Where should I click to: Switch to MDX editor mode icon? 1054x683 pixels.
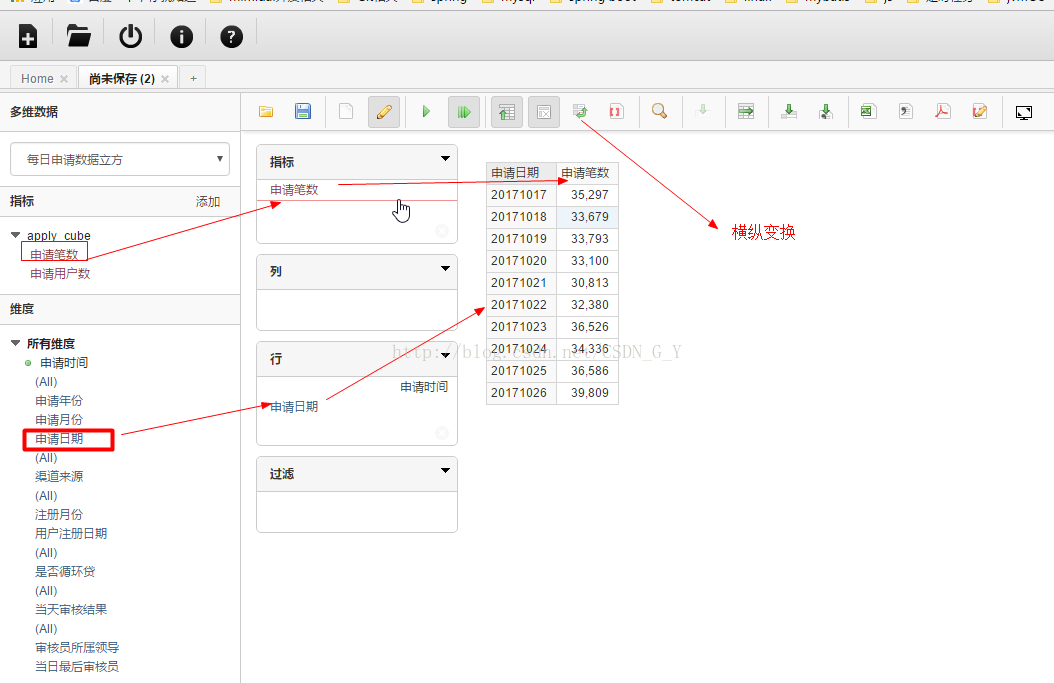pos(980,112)
